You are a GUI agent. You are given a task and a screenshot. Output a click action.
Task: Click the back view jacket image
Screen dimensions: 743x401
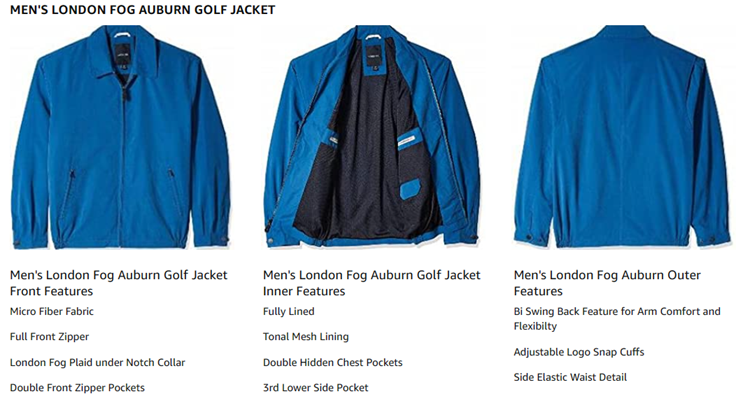click(623, 140)
